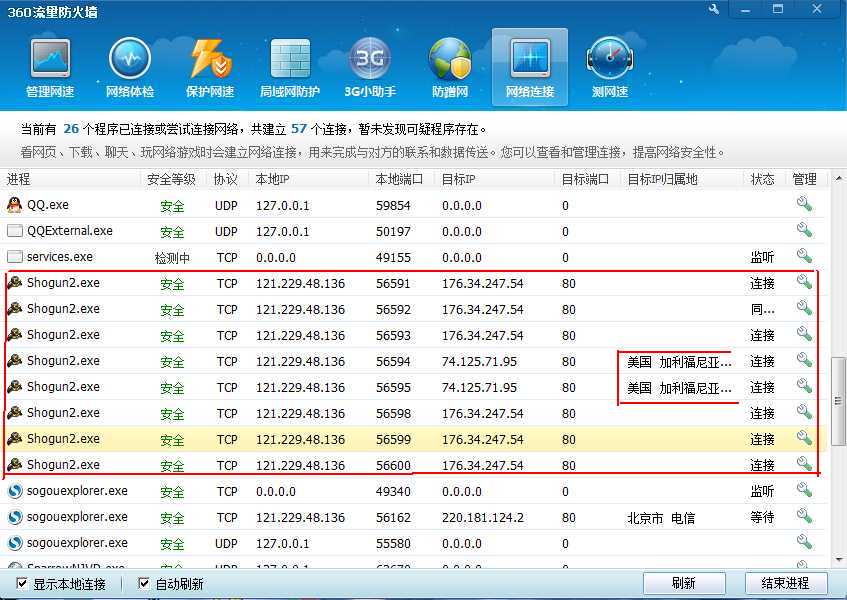Click local port 59854 cell
The height and width of the screenshot is (600, 847).
pos(393,206)
